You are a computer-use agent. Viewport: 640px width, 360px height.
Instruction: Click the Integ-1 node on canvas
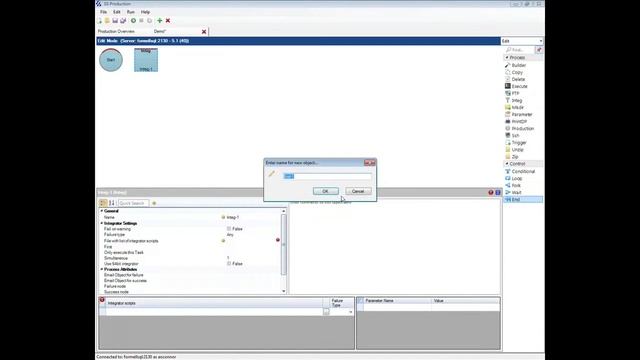pyautogui.click(x=146, y=60)
